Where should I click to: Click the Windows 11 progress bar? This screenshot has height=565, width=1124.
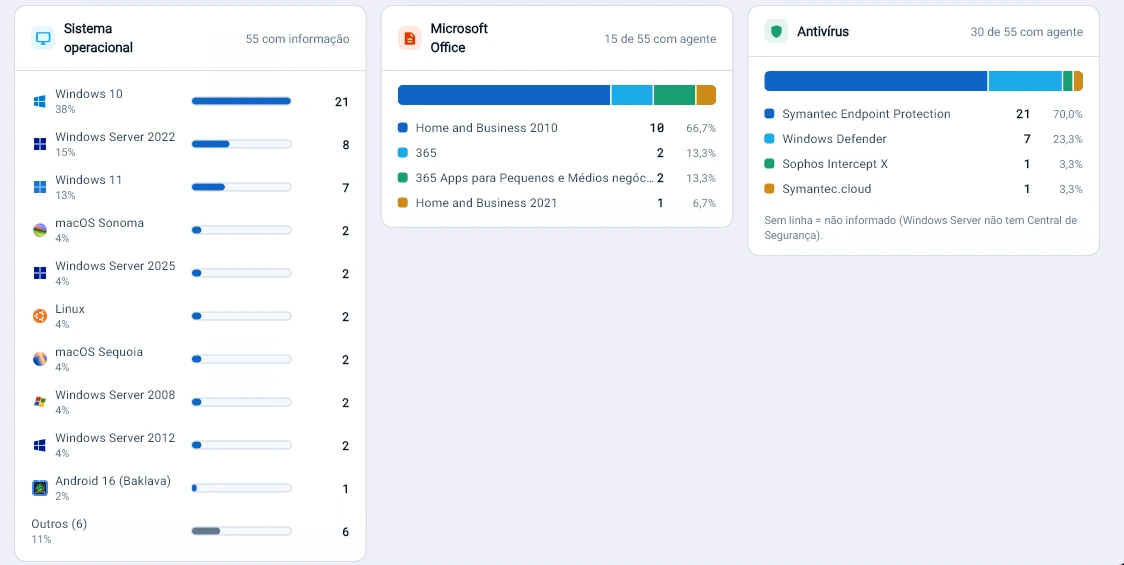pyautogui.click(x=242, y=187)
